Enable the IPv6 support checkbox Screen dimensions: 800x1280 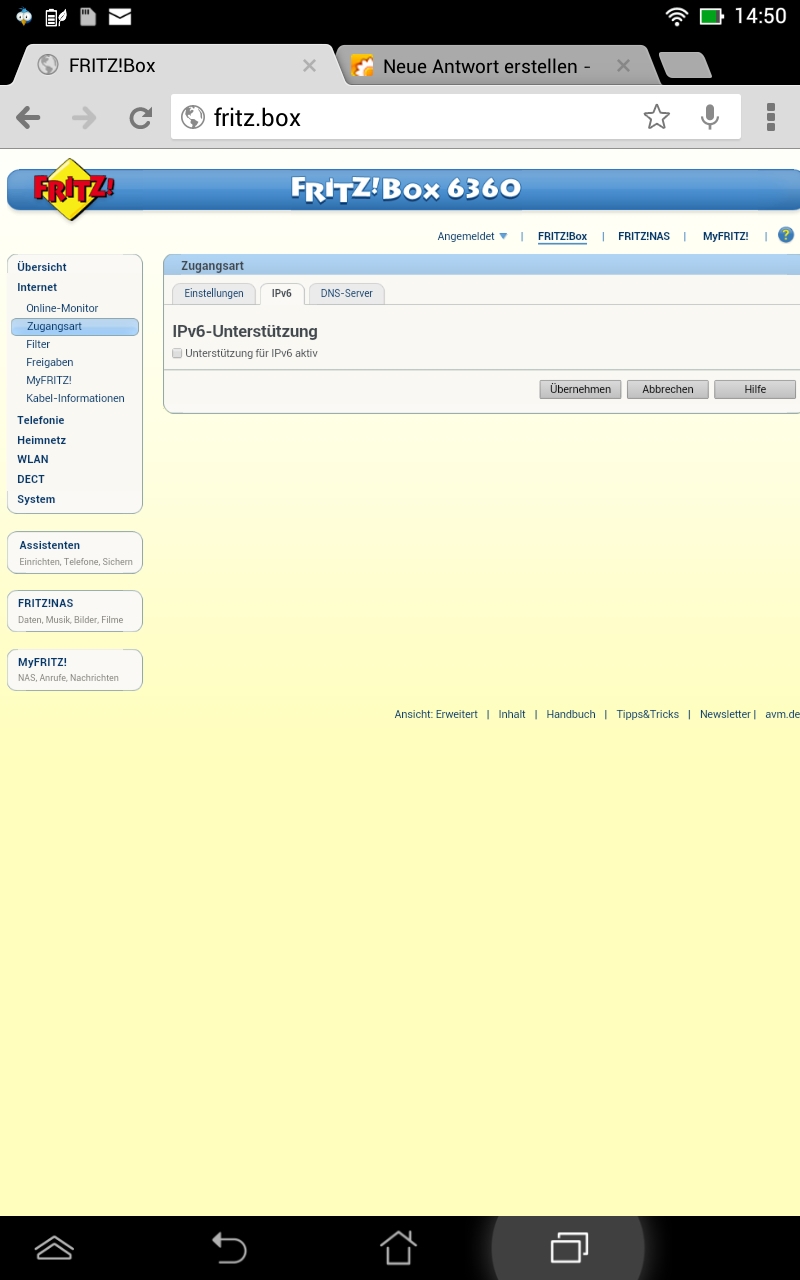coord(177,353)
